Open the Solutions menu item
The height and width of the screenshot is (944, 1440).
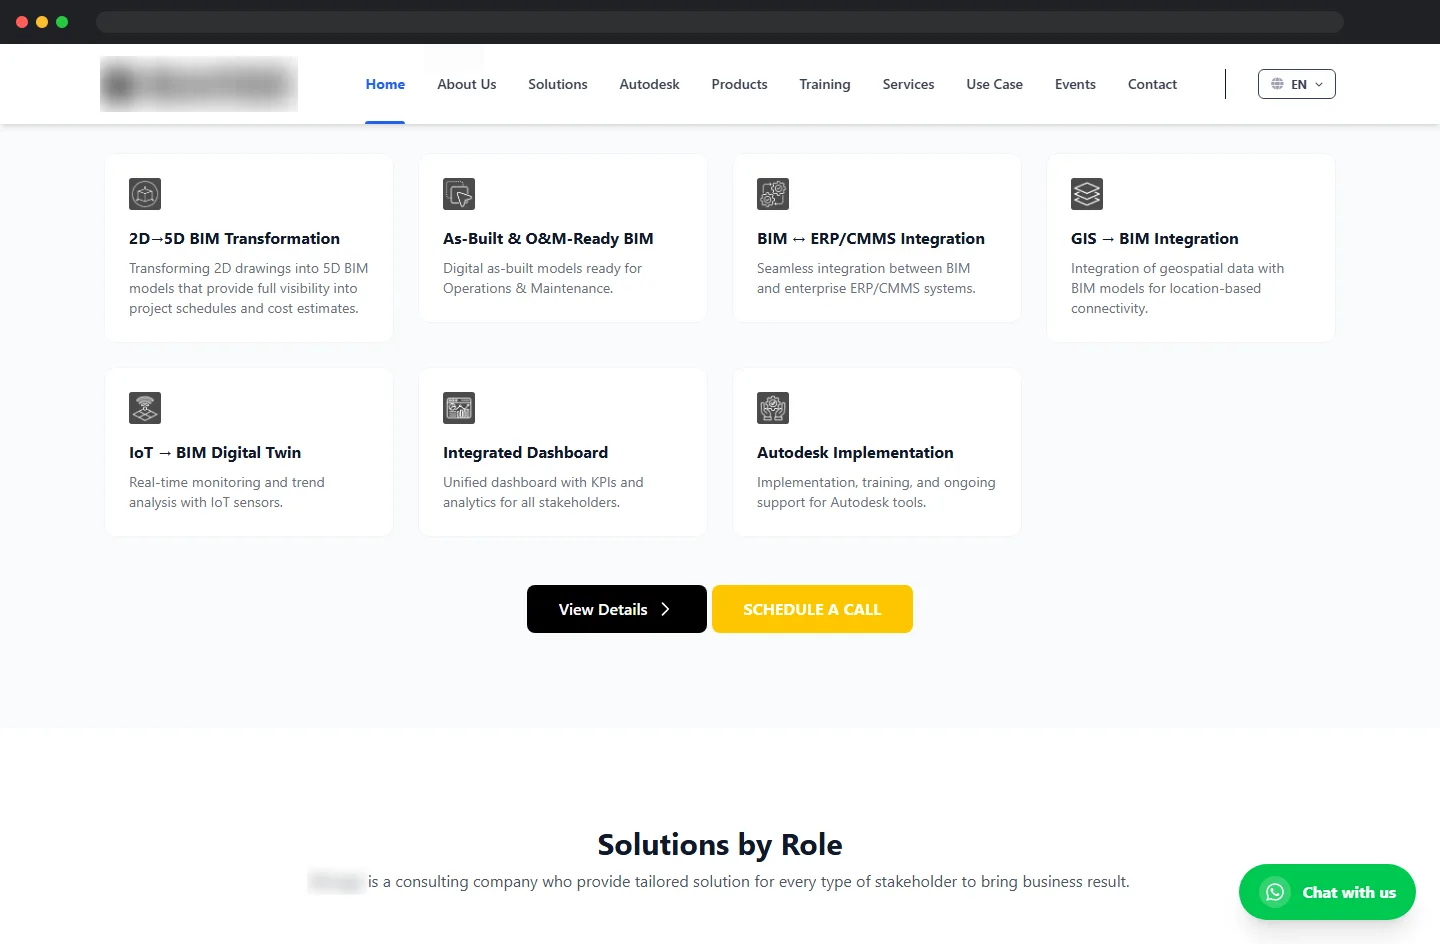[x=558, y=84]
